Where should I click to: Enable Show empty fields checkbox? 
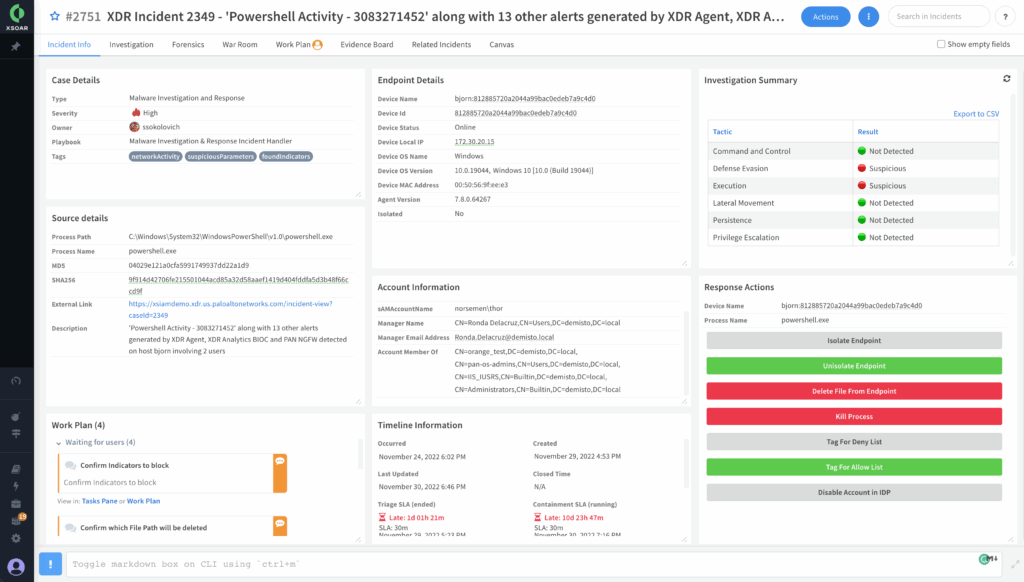click(x=941, y=44)
